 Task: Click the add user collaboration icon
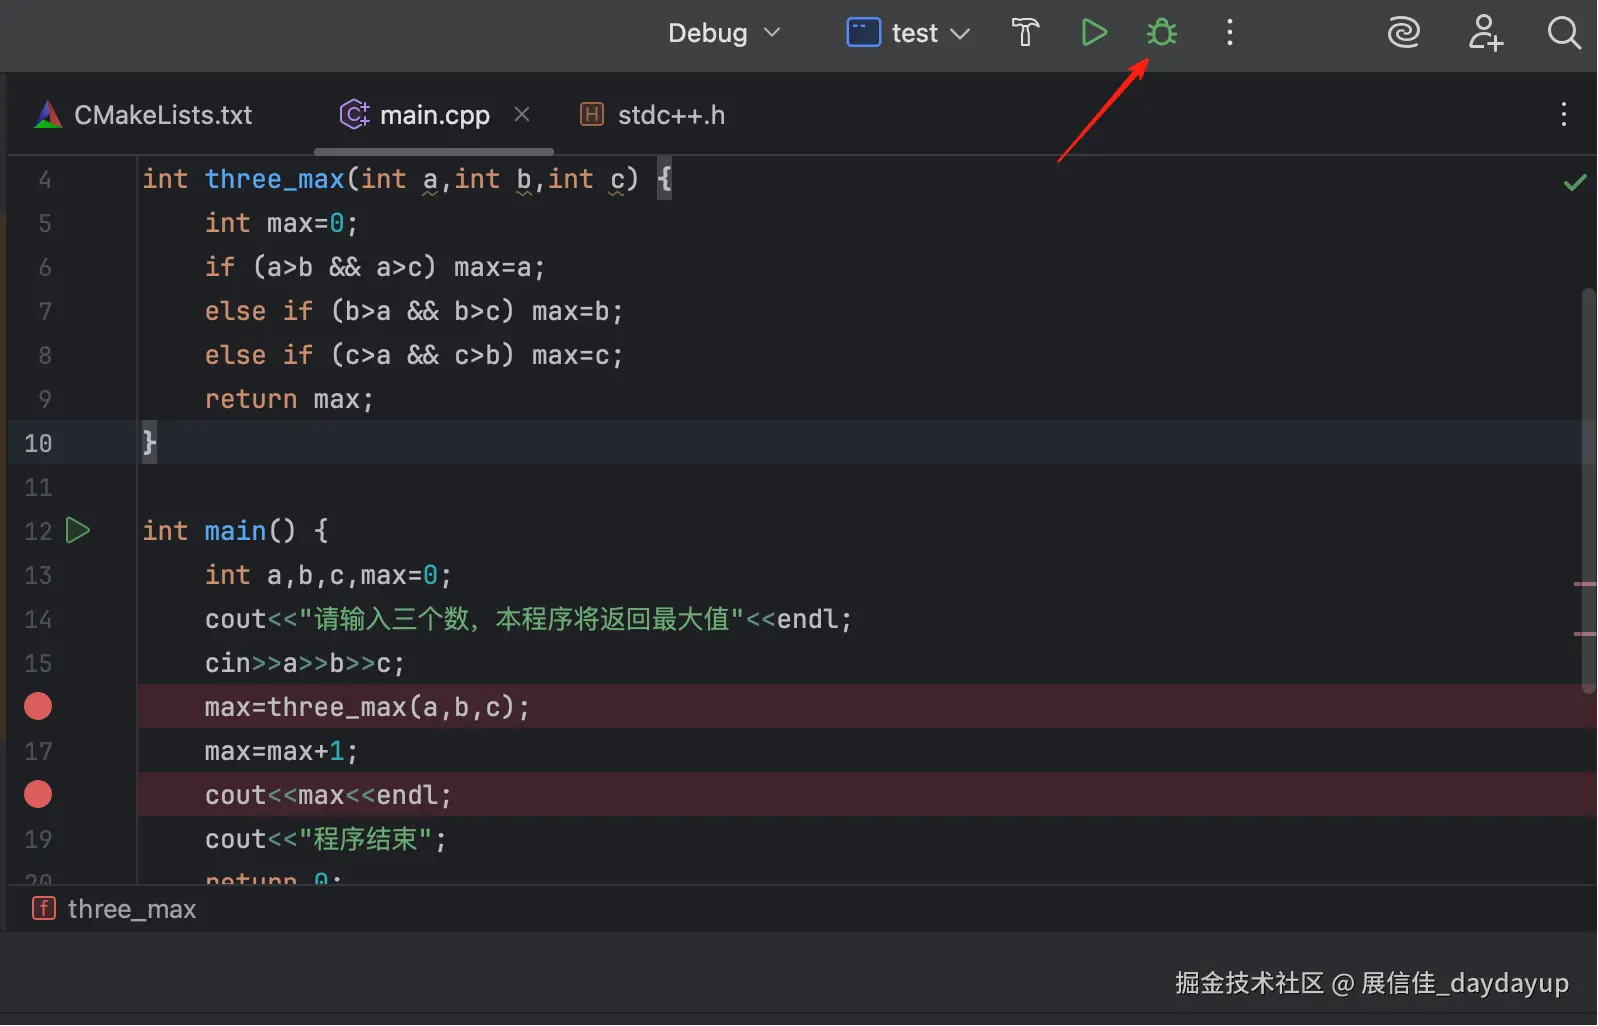(x=1485, y=33)
